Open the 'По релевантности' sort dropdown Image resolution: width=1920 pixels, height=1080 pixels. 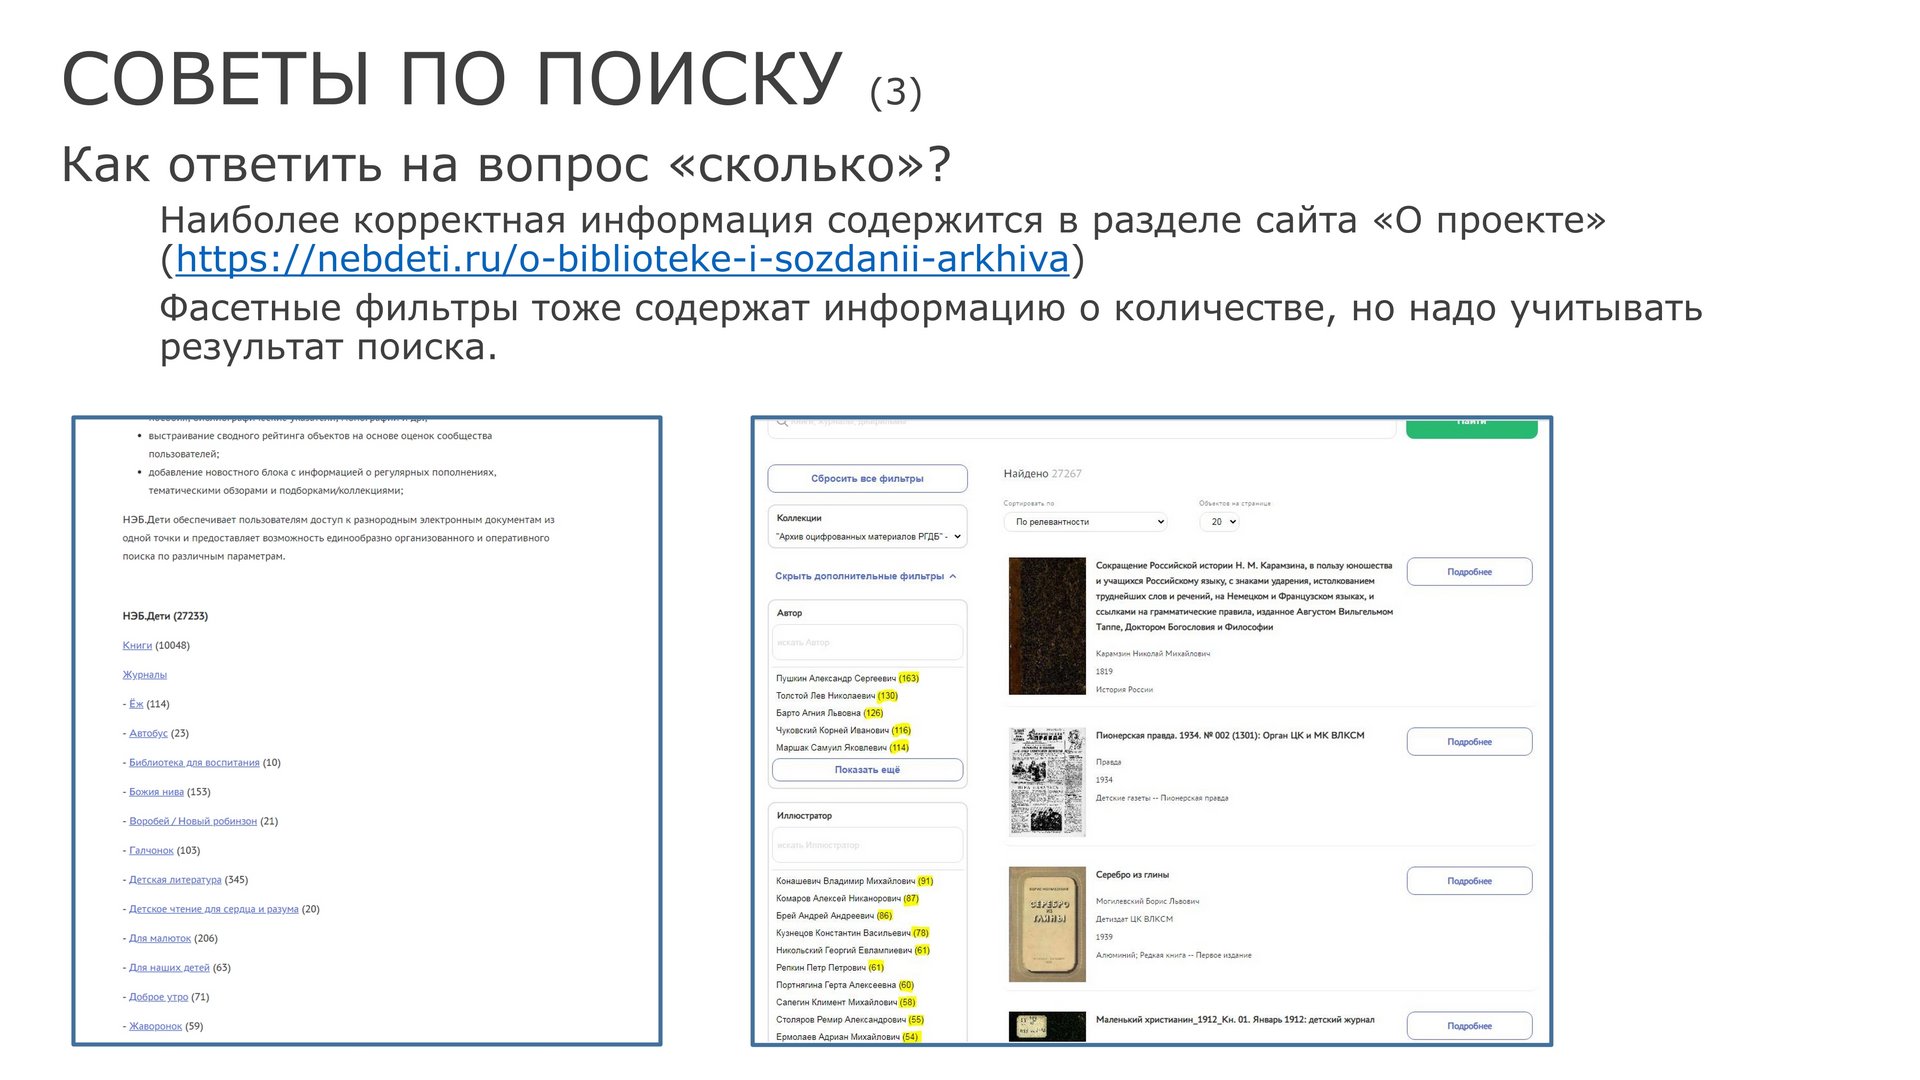1085,522
